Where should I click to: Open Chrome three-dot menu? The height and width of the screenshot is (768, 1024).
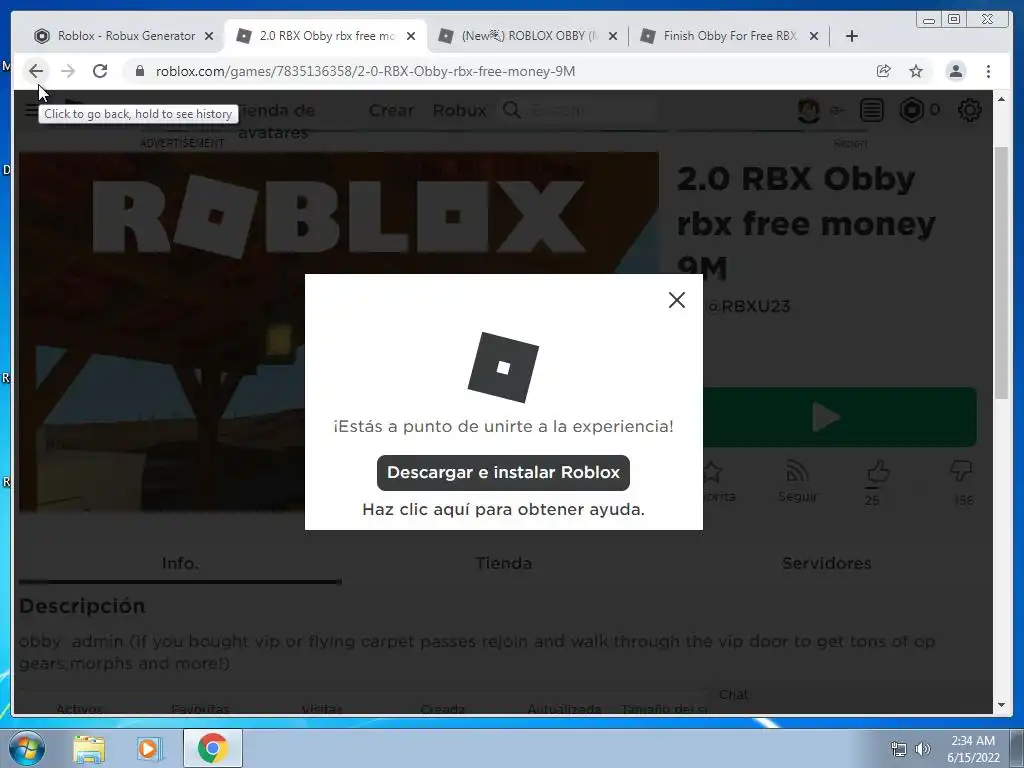pos(988,71)
